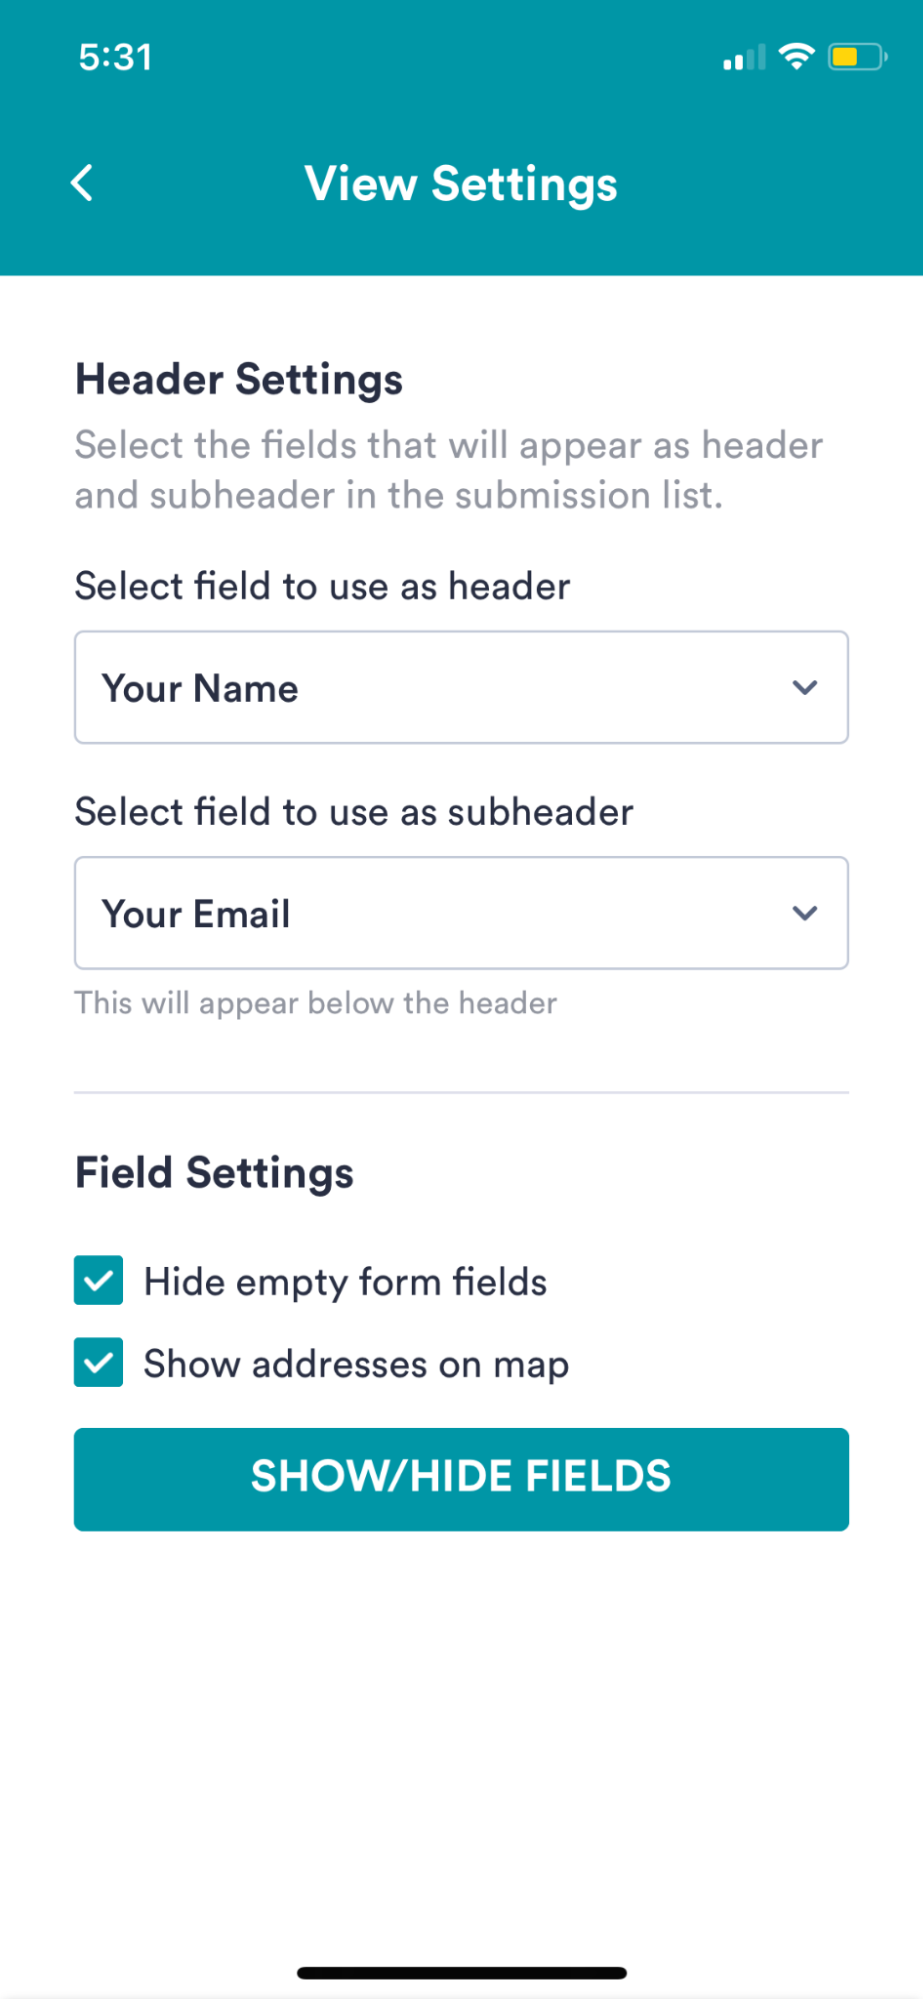
Task: Click the chevron in the Your Name field
Action: pyautogui.click(x=805, y=687)
